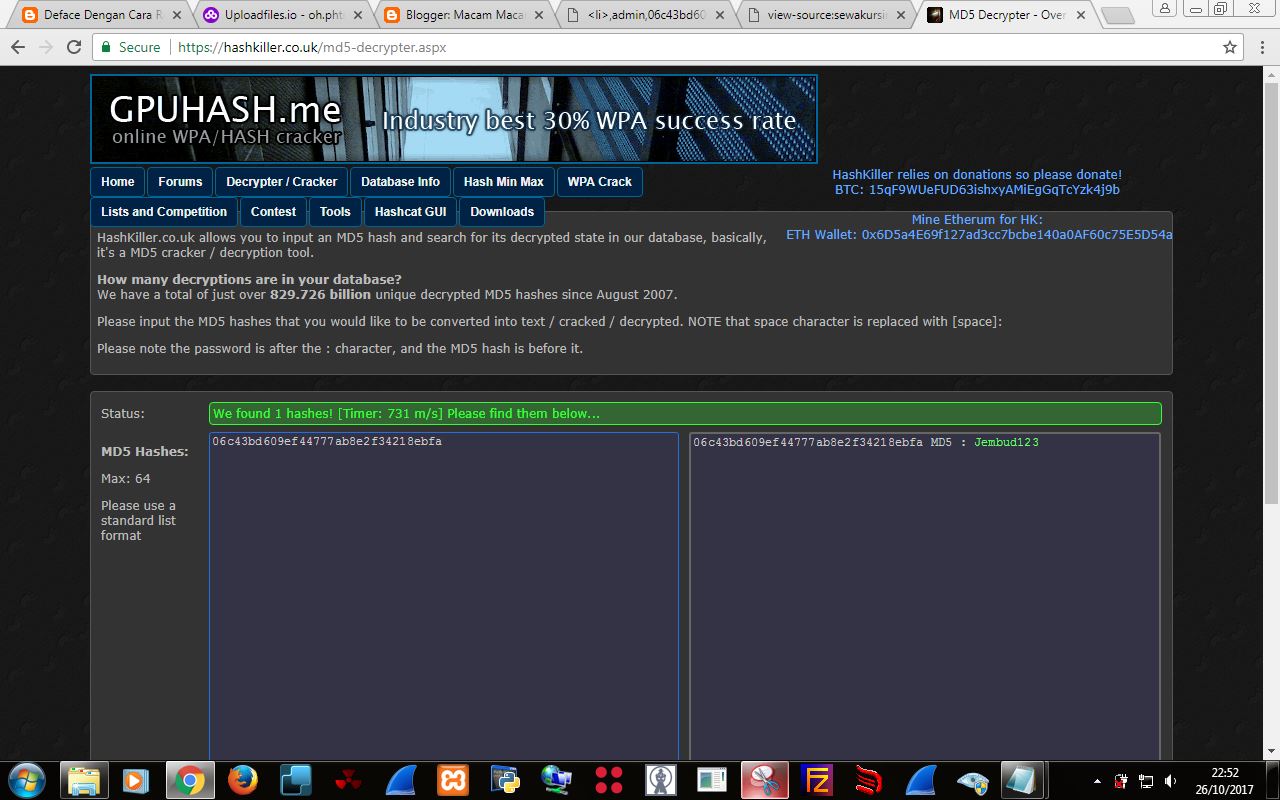Click the cracked password Jembud123

click(1006, 442)
